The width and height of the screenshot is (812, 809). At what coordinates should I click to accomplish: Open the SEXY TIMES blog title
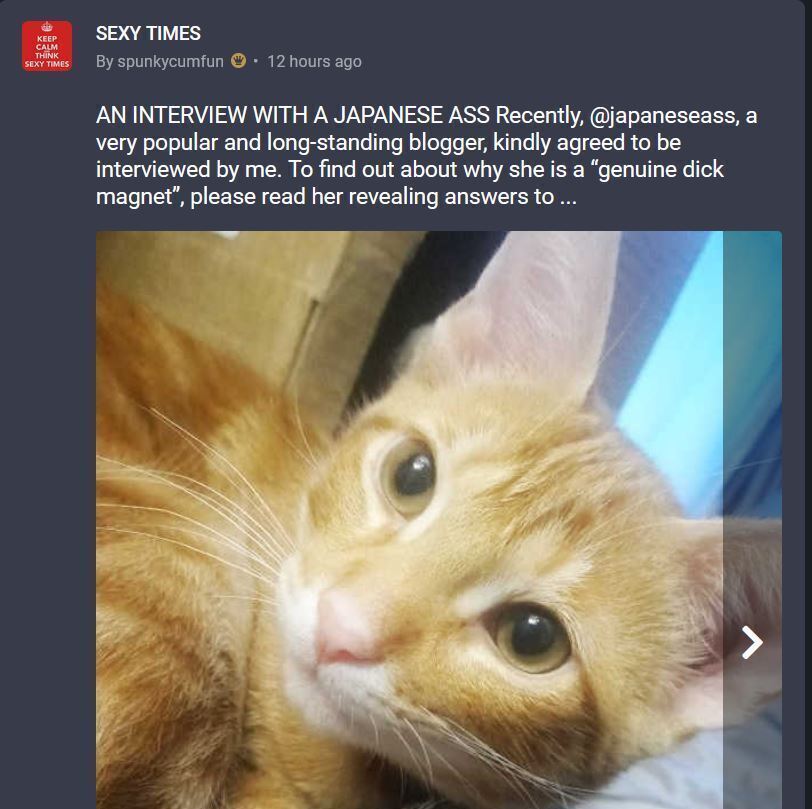[148, 34]
